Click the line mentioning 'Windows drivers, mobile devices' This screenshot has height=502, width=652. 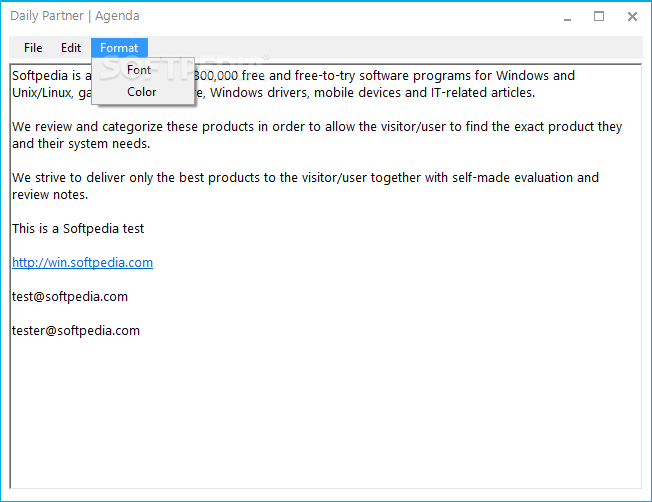(x=366, y=92)
